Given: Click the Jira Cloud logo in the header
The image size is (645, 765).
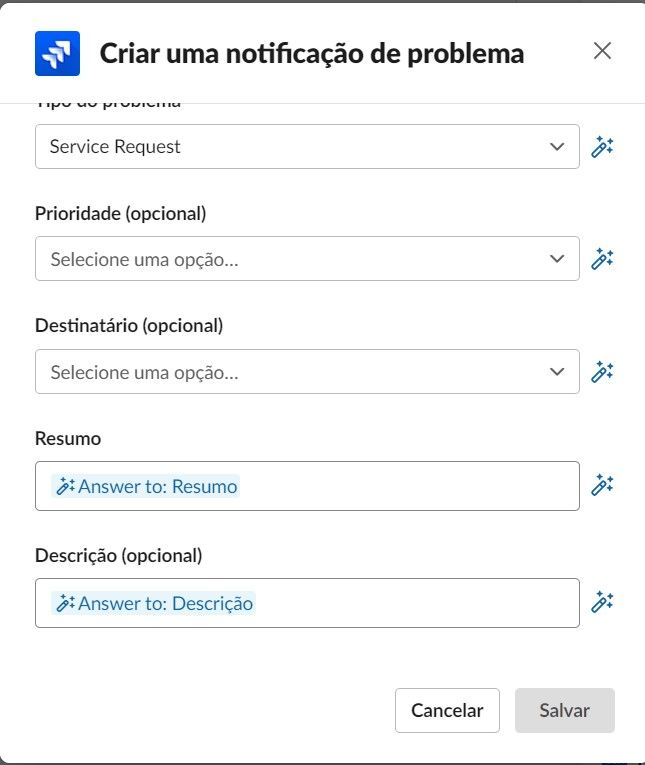Looking at the screenshot, I should (x=57, y=53).
